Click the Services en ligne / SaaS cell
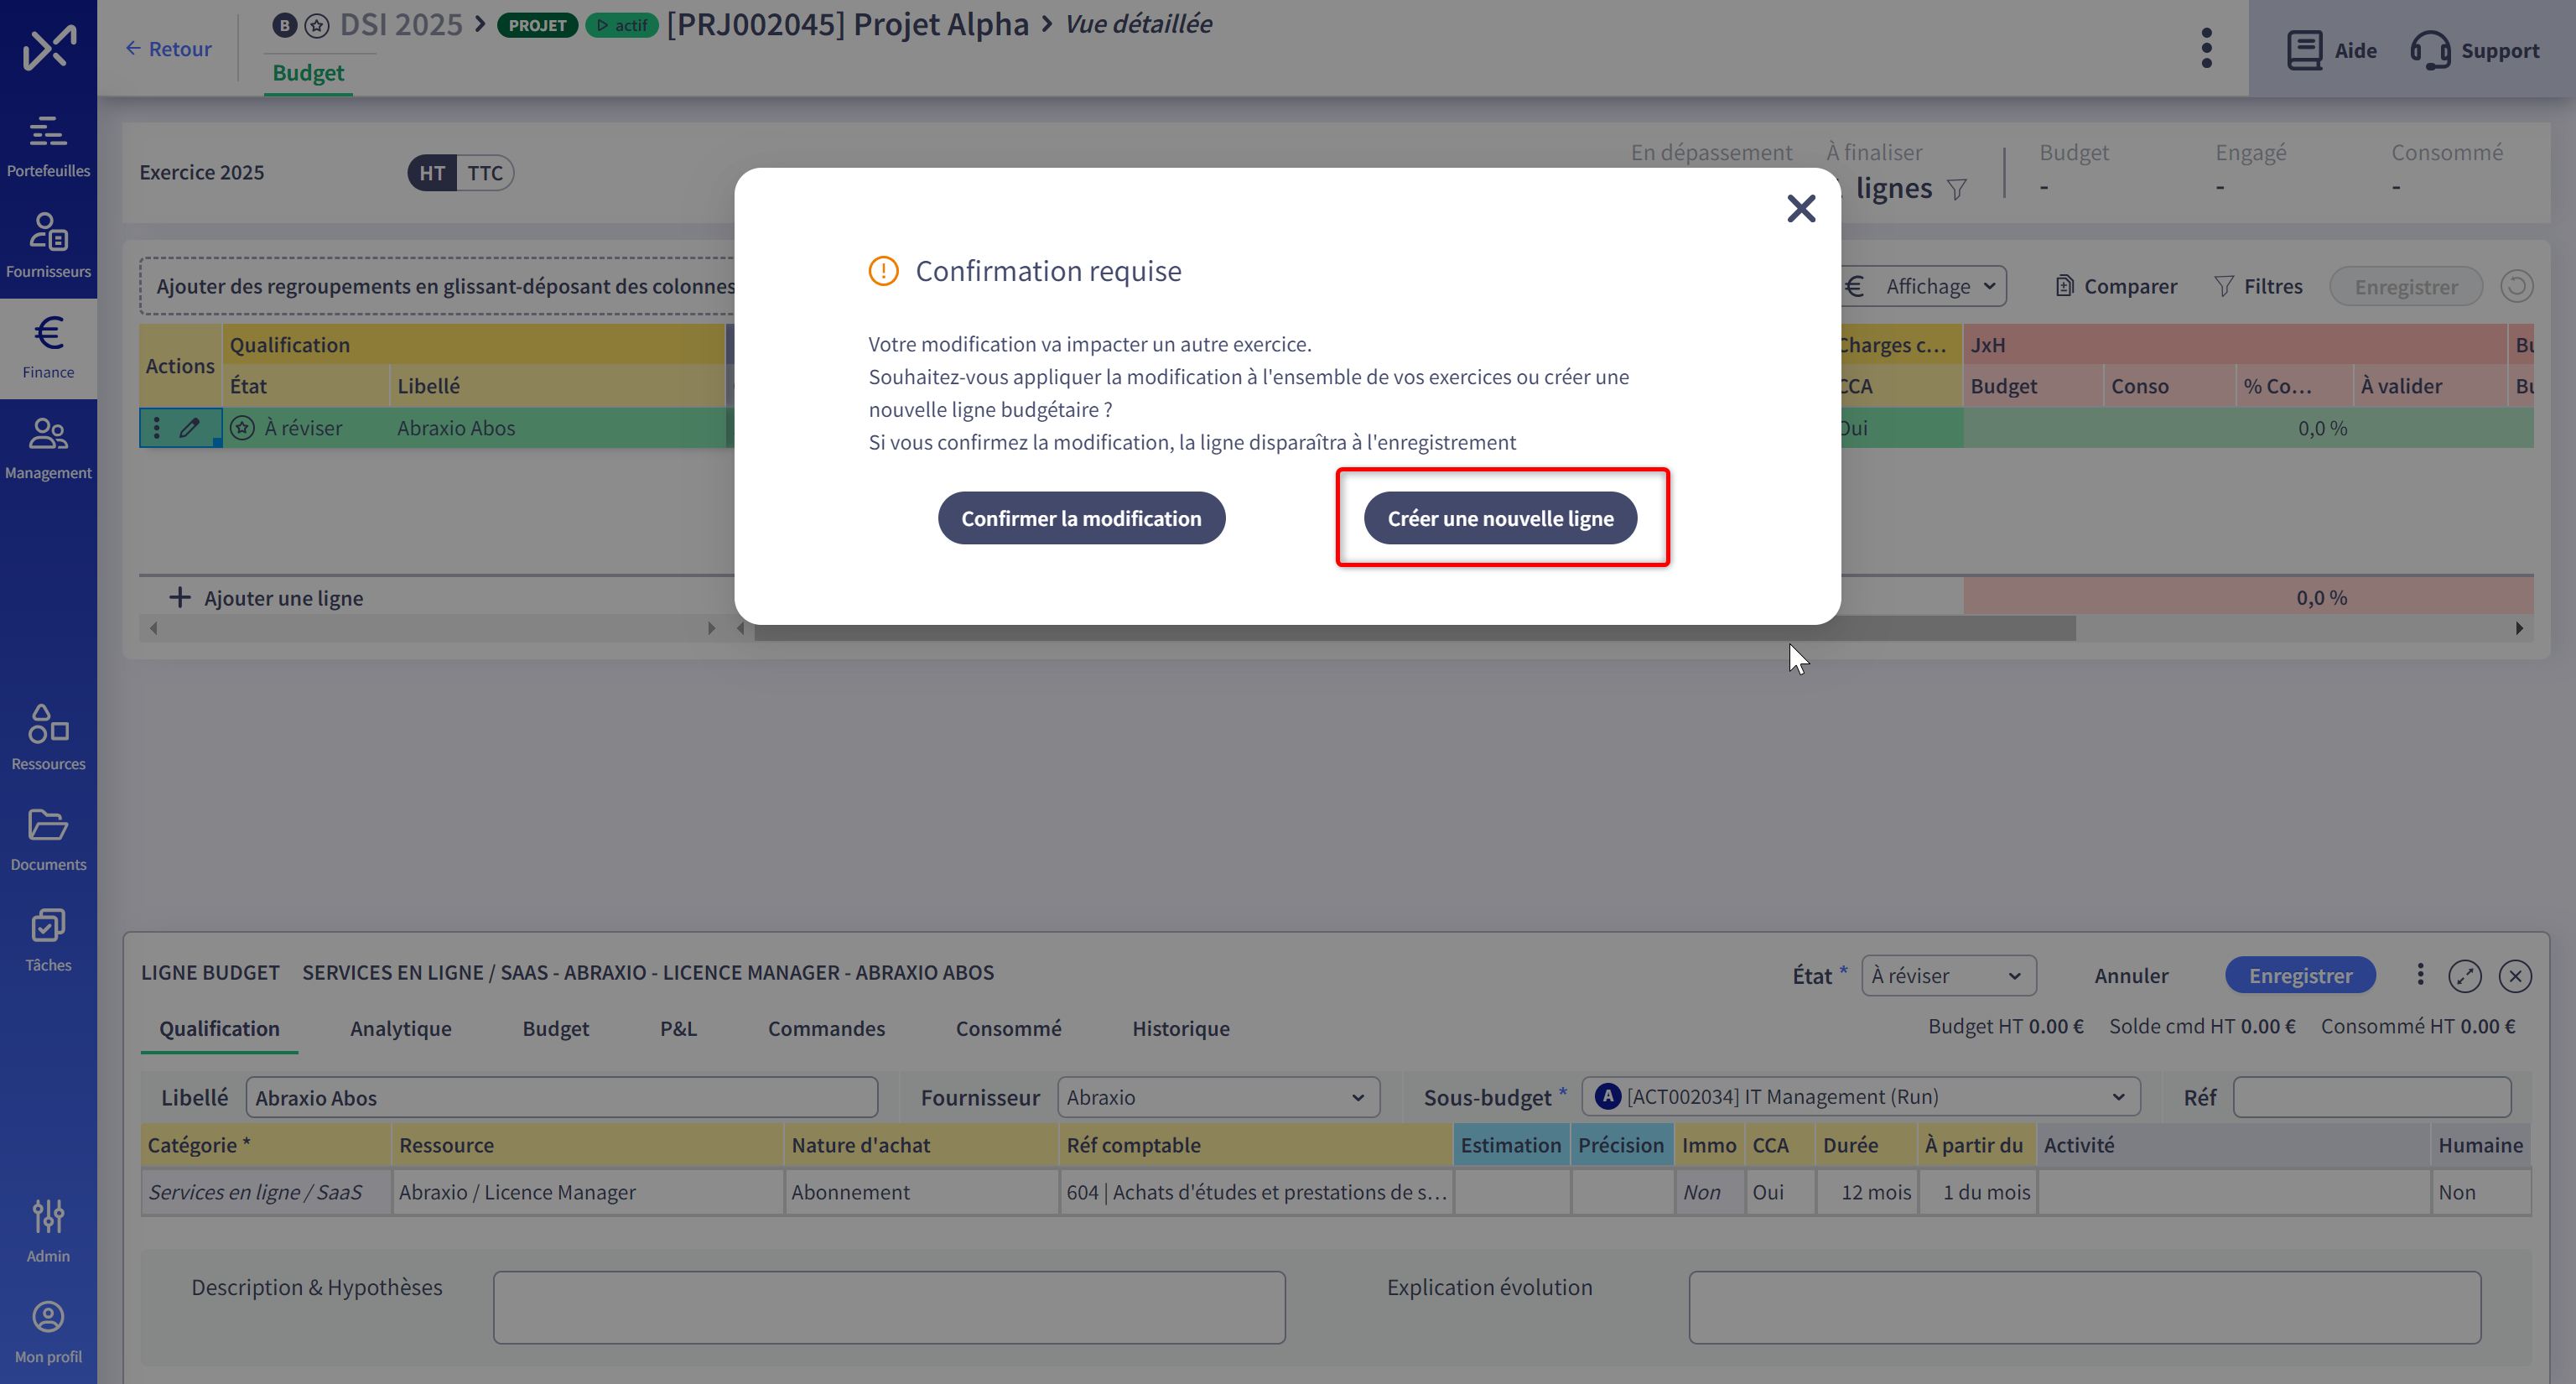 point(265,1192)
